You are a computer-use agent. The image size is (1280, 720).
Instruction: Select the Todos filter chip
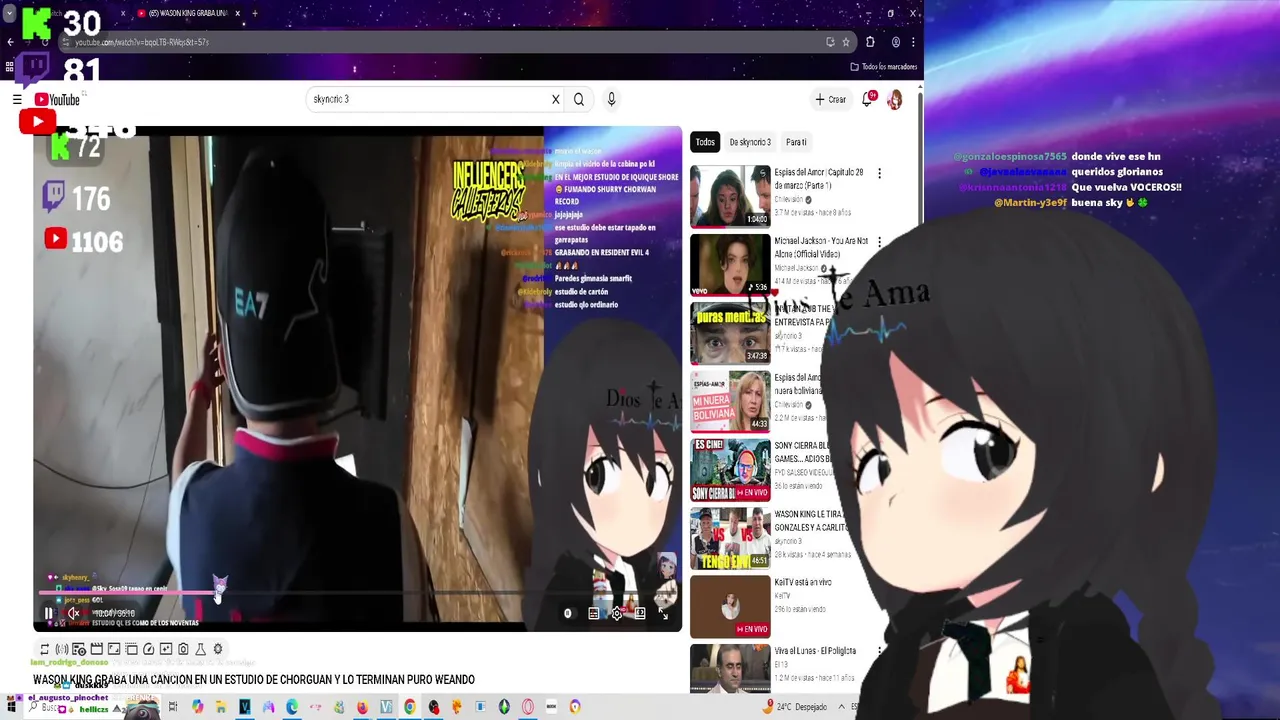(x=705, y=142)
